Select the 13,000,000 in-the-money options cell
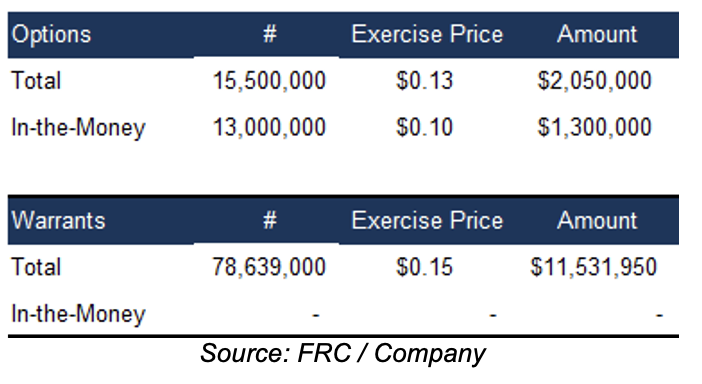 click(x=269, y=127)
